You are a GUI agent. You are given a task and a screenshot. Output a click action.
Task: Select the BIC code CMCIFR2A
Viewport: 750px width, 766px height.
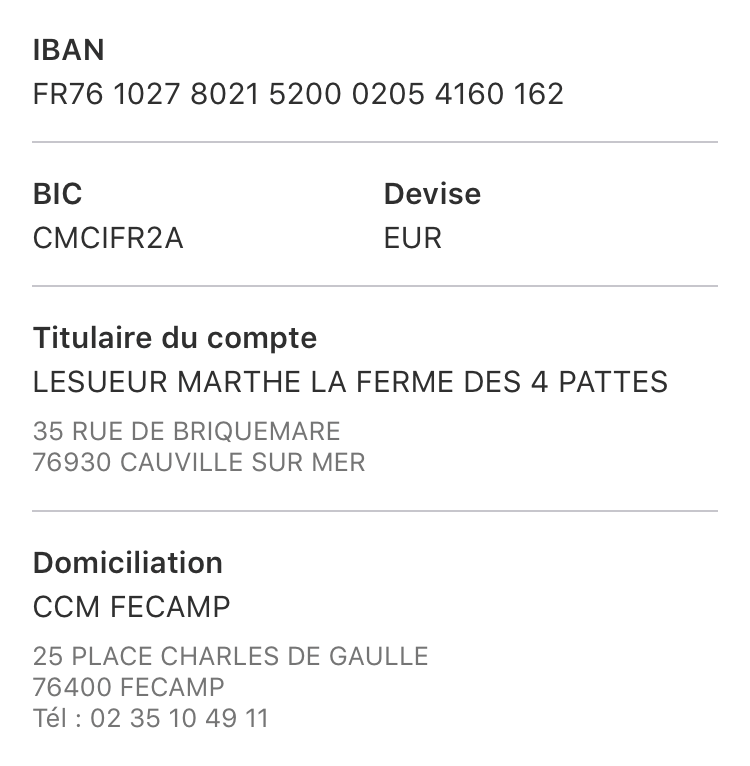coord(108,238)
